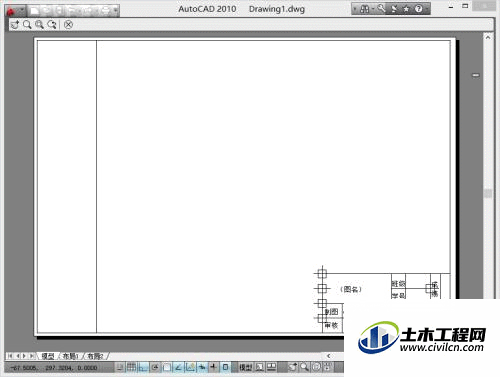The image size is (500, 377).
Task: Select the Pan hand tool in preview toolbar
Action: [15, 25]
